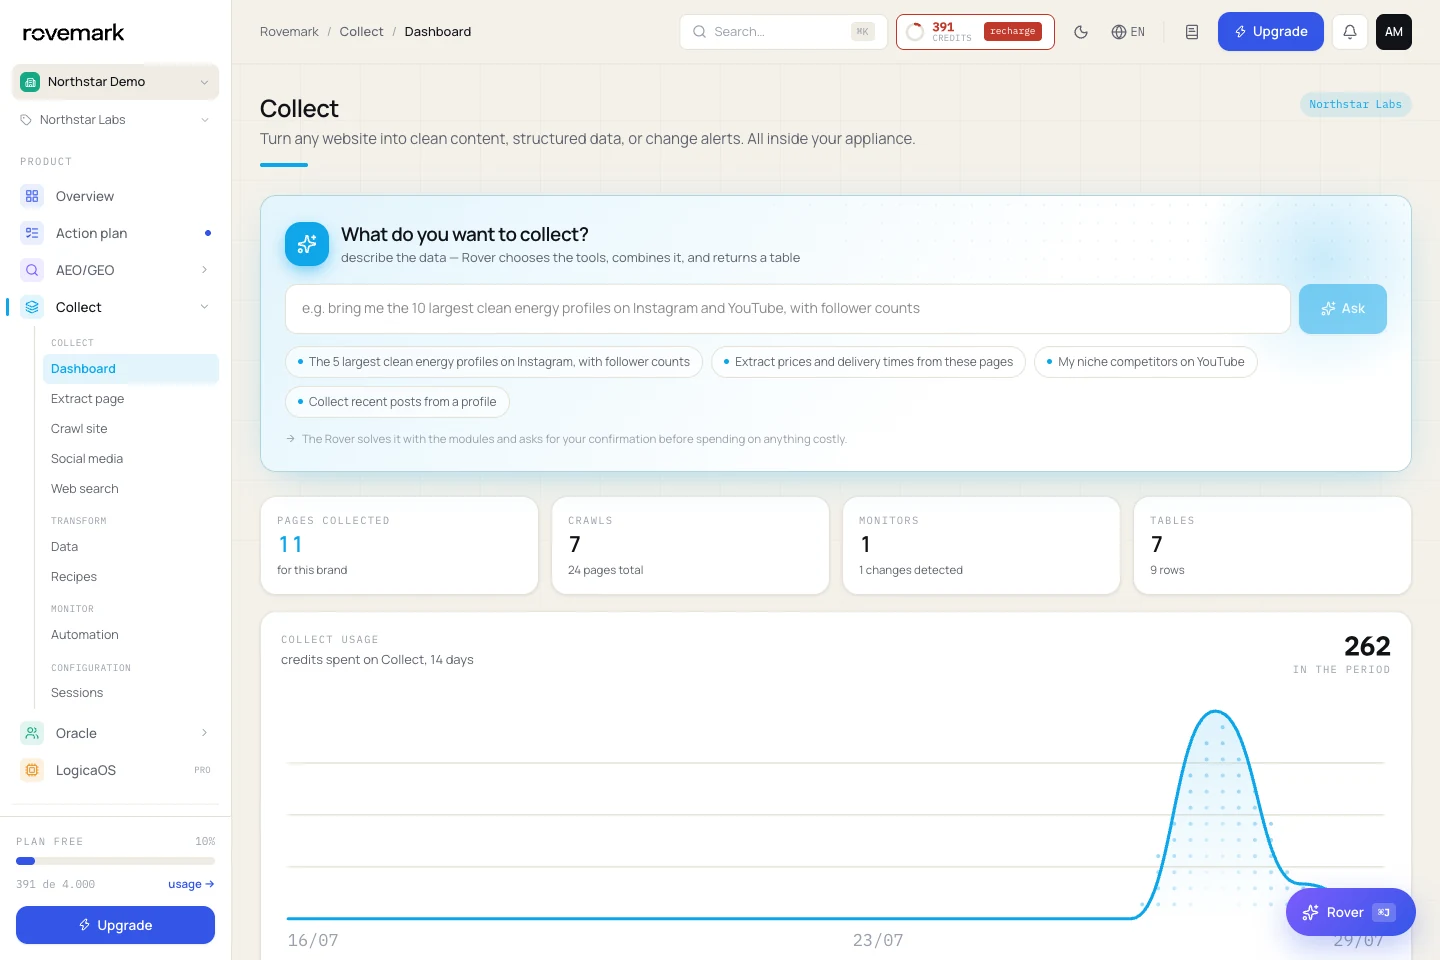This screenshot has height=960, width=1440.
Task: Click the Action plan list icon
Action: coord(32,233)
